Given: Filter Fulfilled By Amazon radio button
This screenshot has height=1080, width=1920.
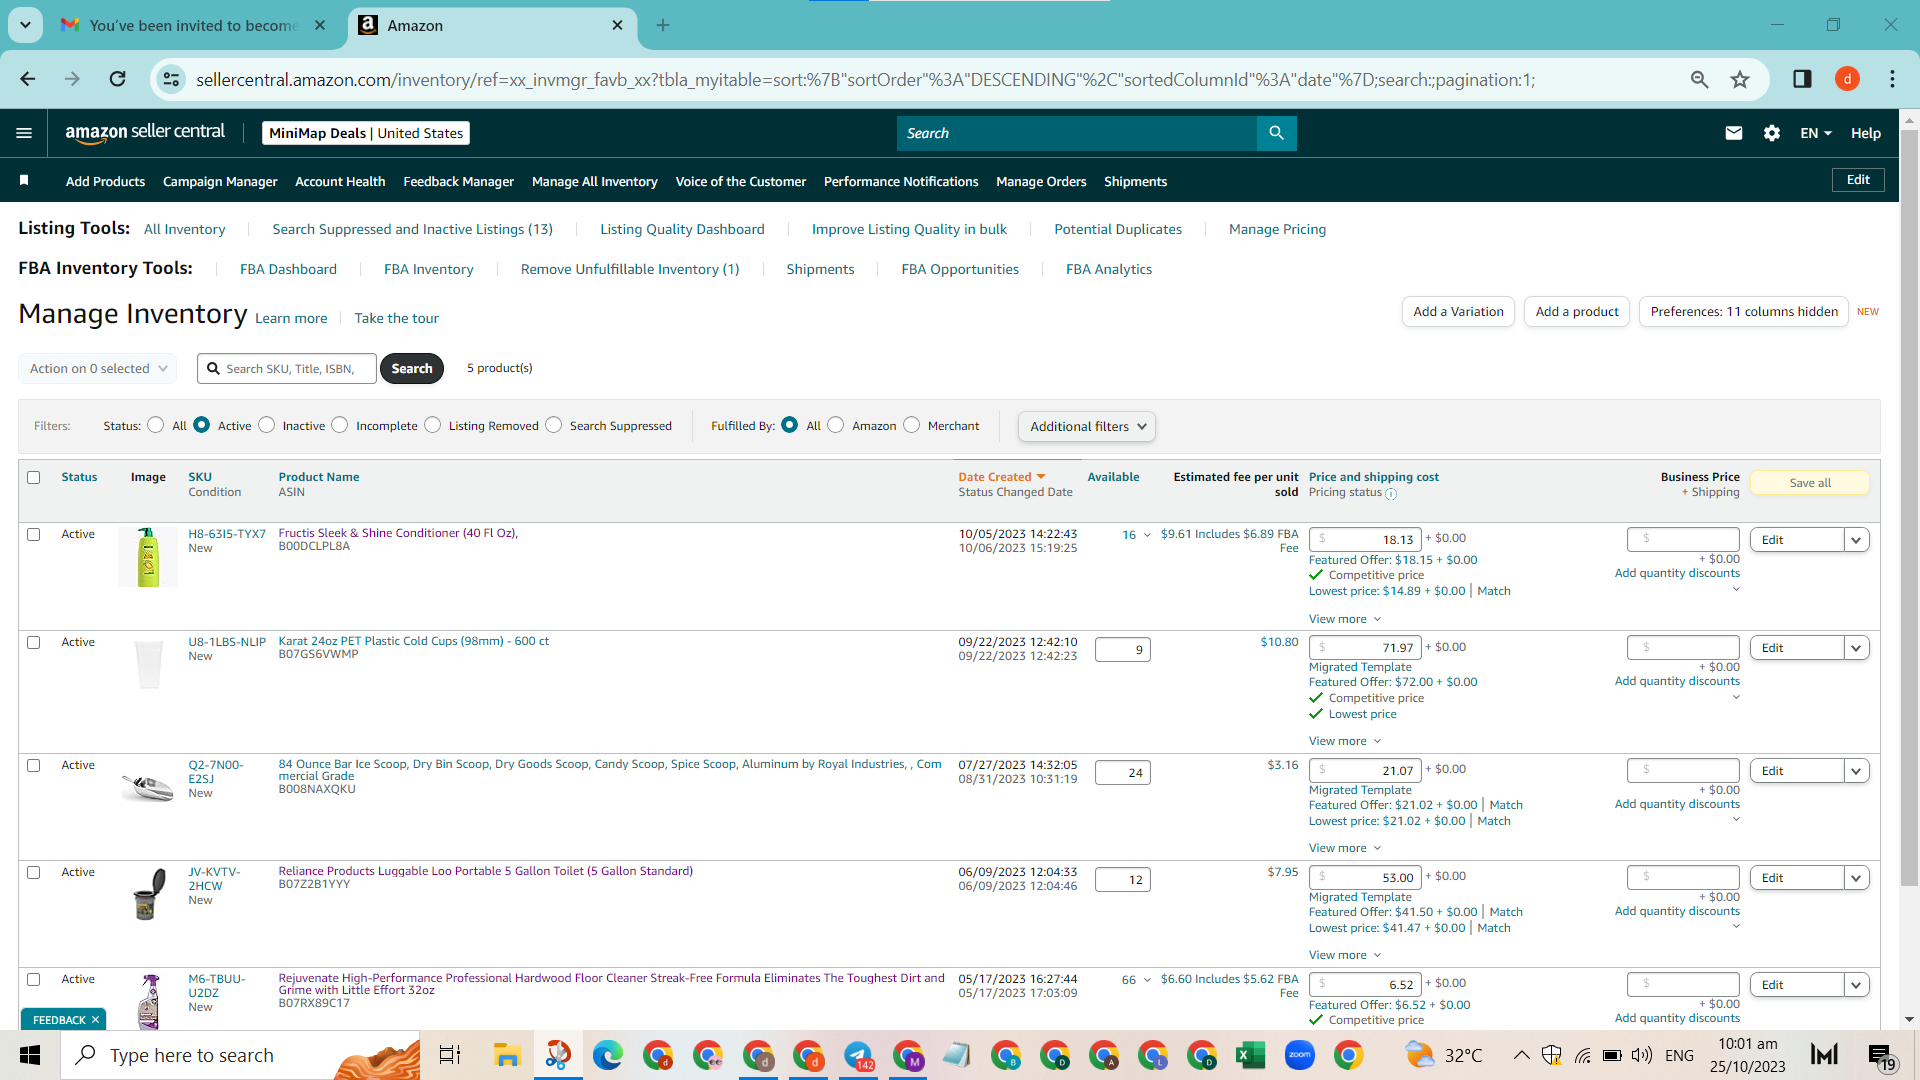Looking at the screenshot, I should coord(836,425).
